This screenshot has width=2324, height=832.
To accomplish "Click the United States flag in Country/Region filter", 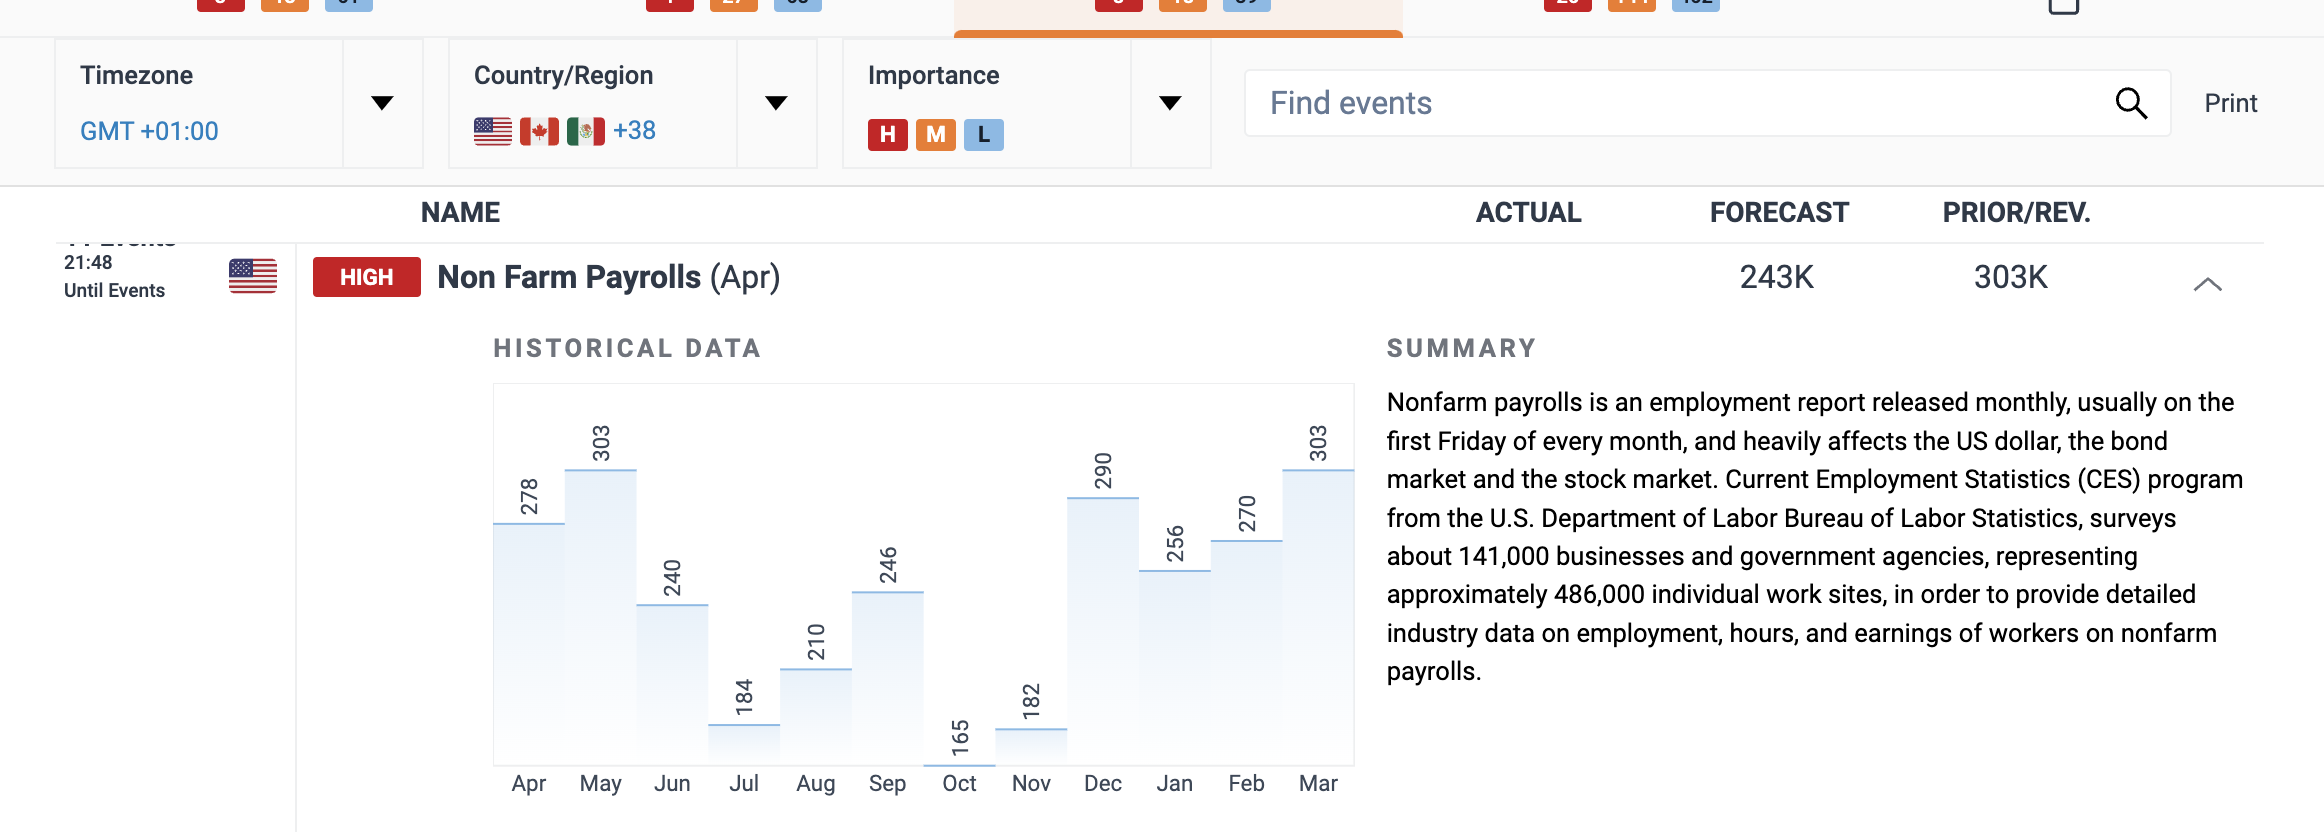I will pos(493,131).
